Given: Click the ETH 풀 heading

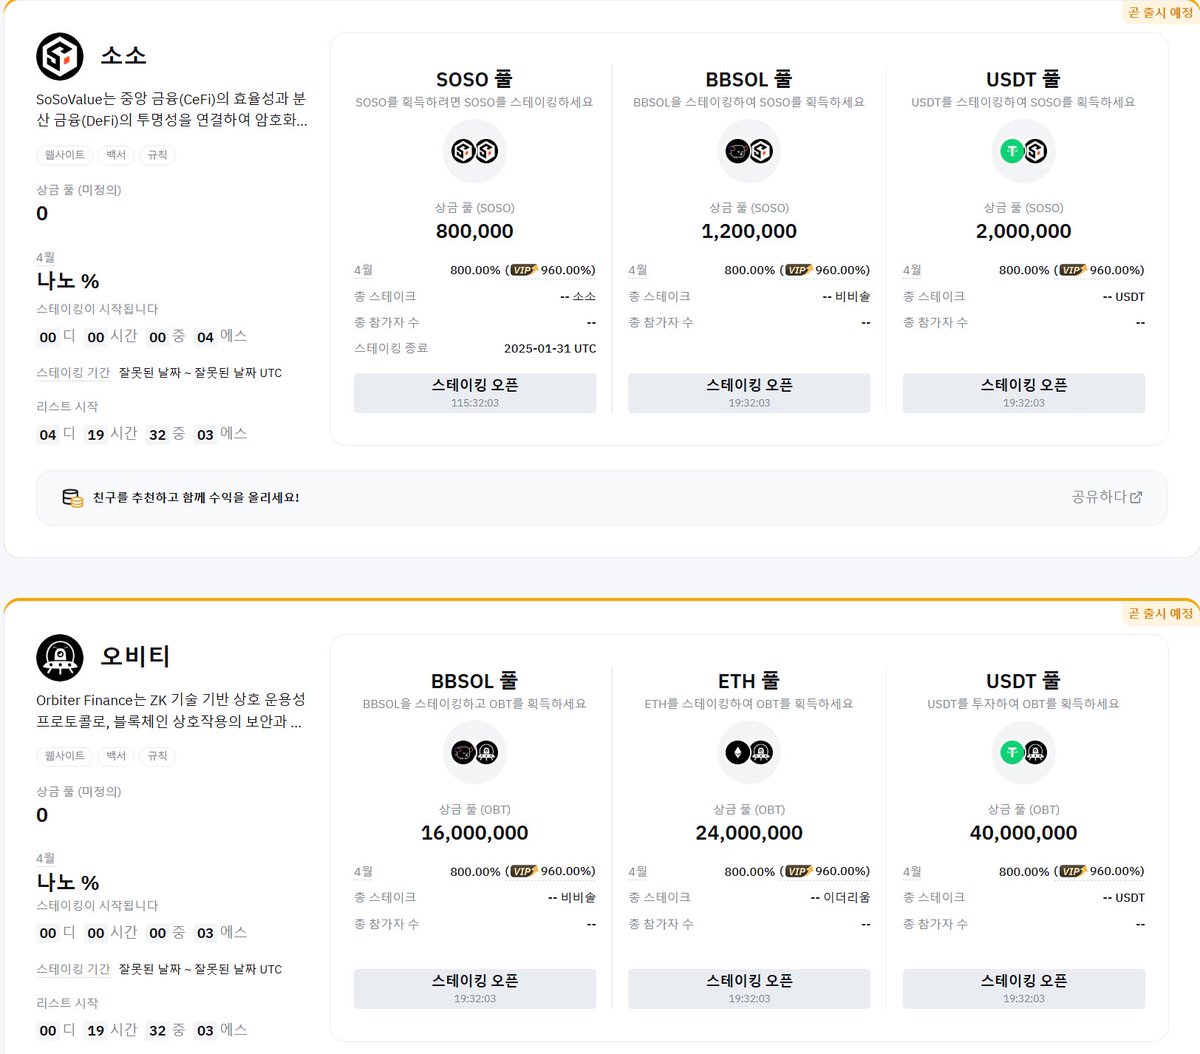Looking at the screenshot, I should (x=749, y=681).
